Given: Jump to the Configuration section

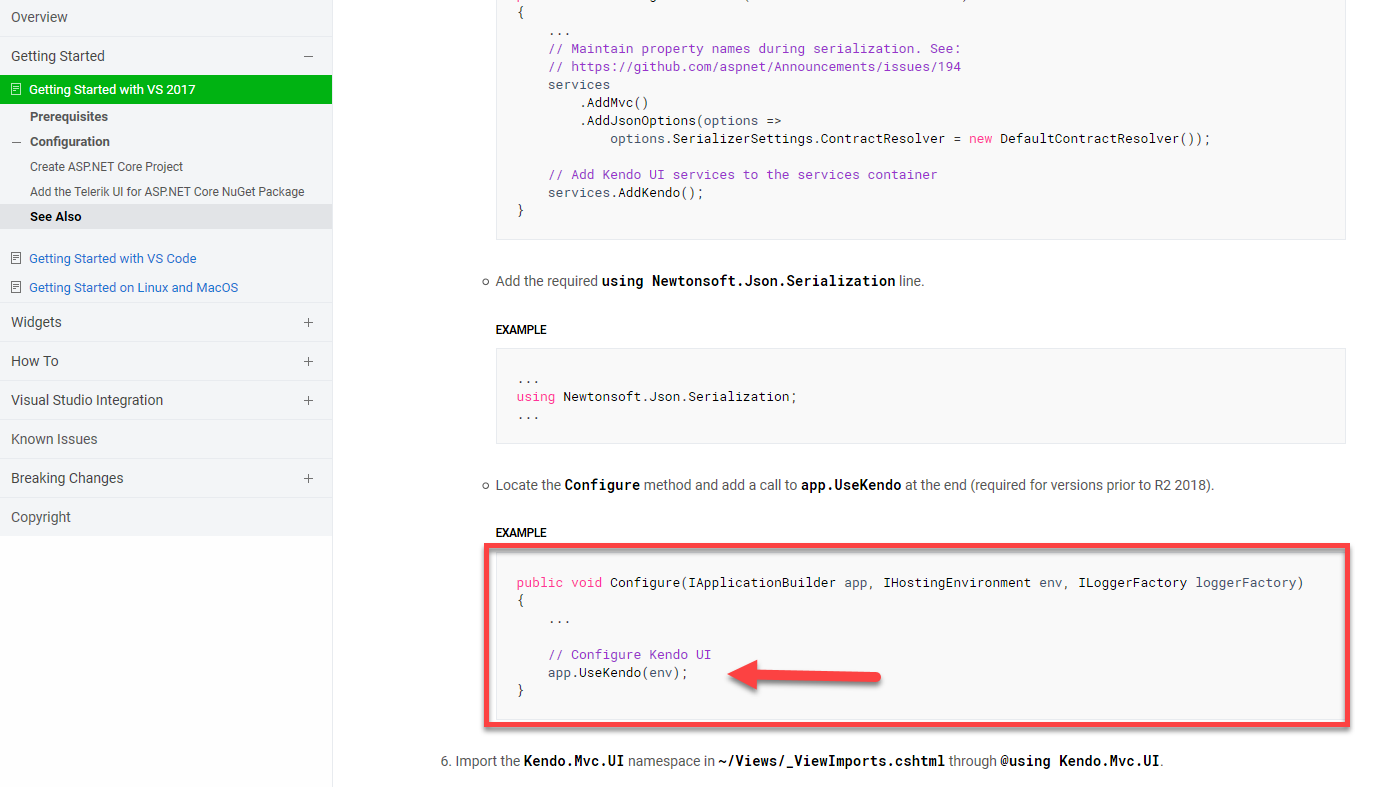Looking at the screenshot, I should [x=70, y=142].
